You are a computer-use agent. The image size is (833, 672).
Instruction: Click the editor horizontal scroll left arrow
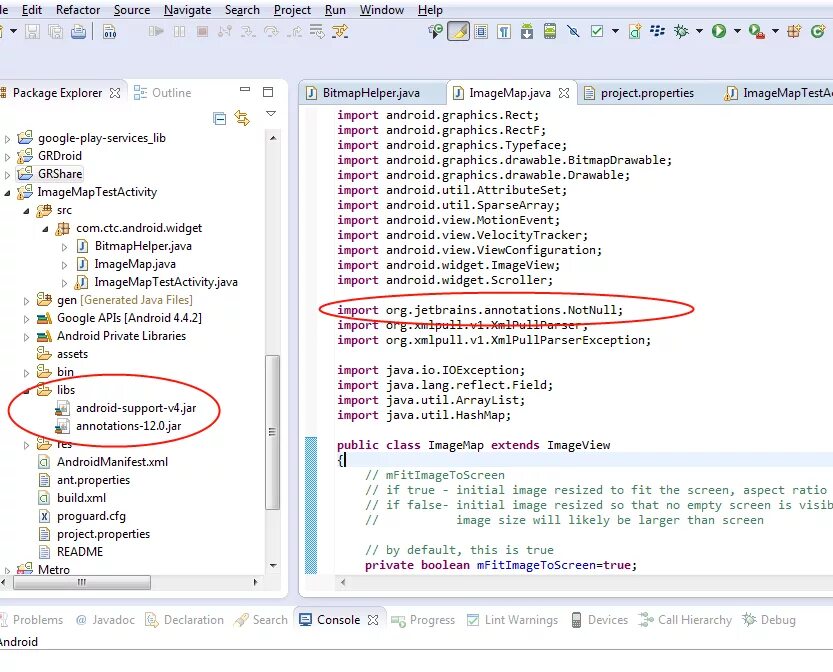click(343, 582)
